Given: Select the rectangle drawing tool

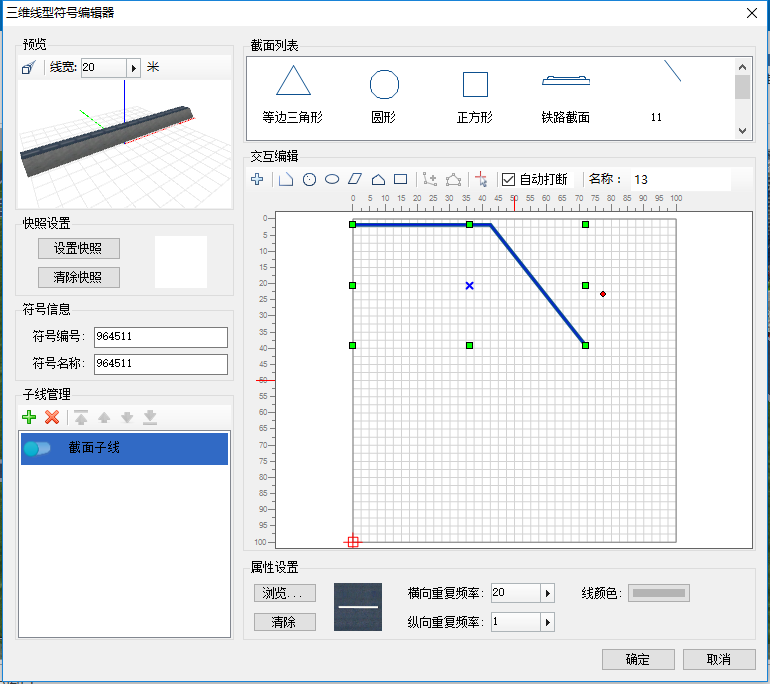Looking at the screenshot, I should pos(401,179).
